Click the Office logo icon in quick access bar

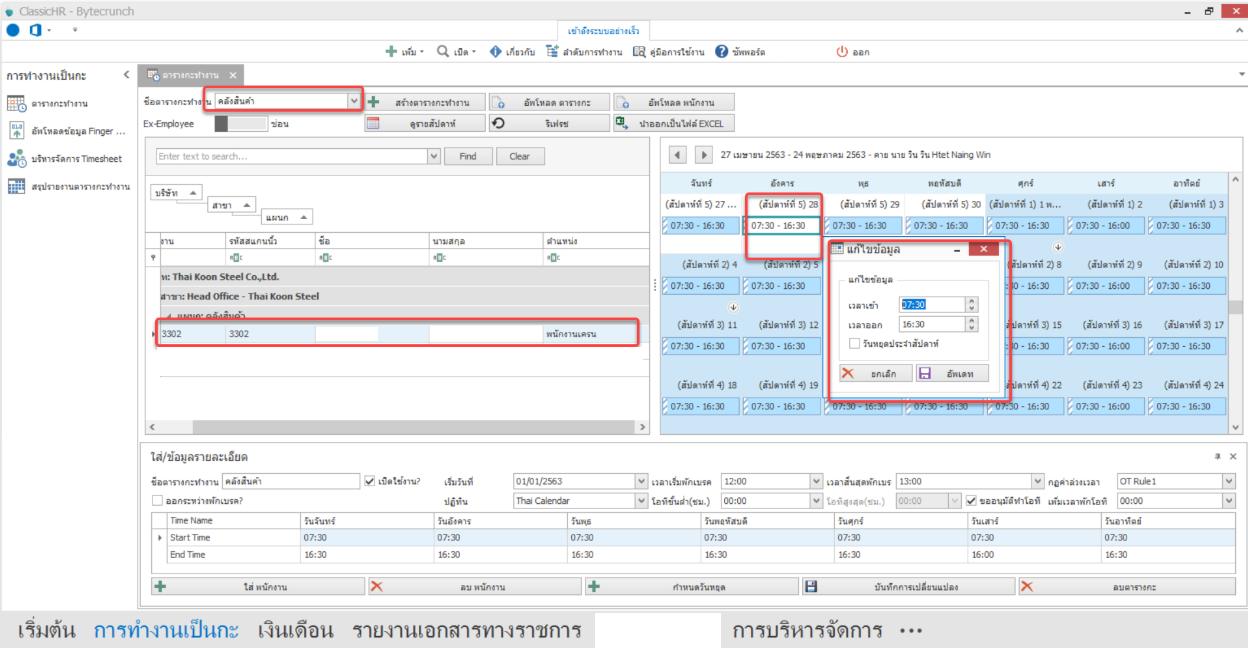[x=34, y=30]
